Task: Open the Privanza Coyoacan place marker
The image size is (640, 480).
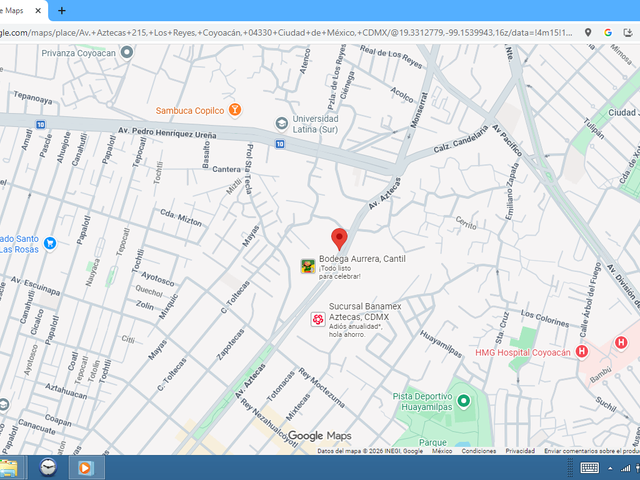Action: (x=127, y=53)
